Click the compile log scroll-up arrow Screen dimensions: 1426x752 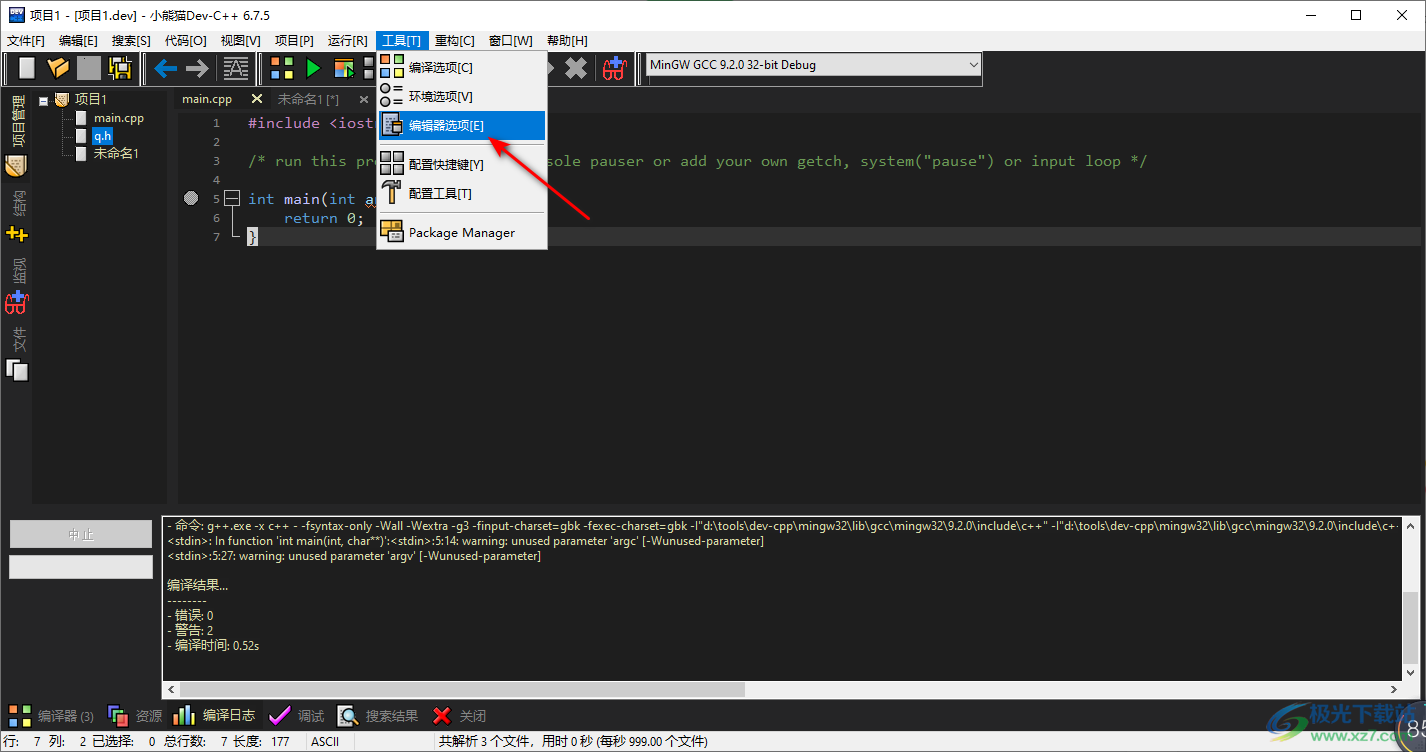1410,524
